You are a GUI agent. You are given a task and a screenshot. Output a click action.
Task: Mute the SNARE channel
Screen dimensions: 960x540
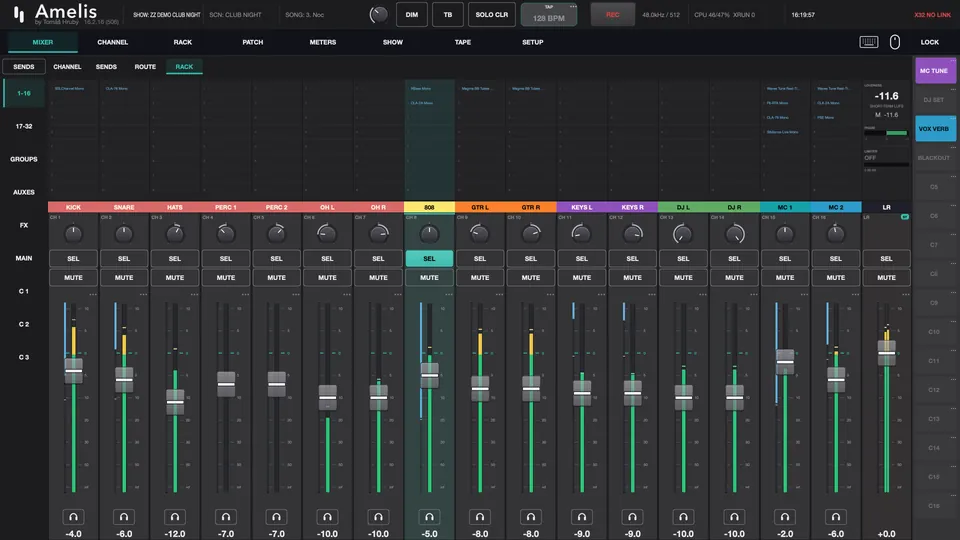tap(124, 277)
